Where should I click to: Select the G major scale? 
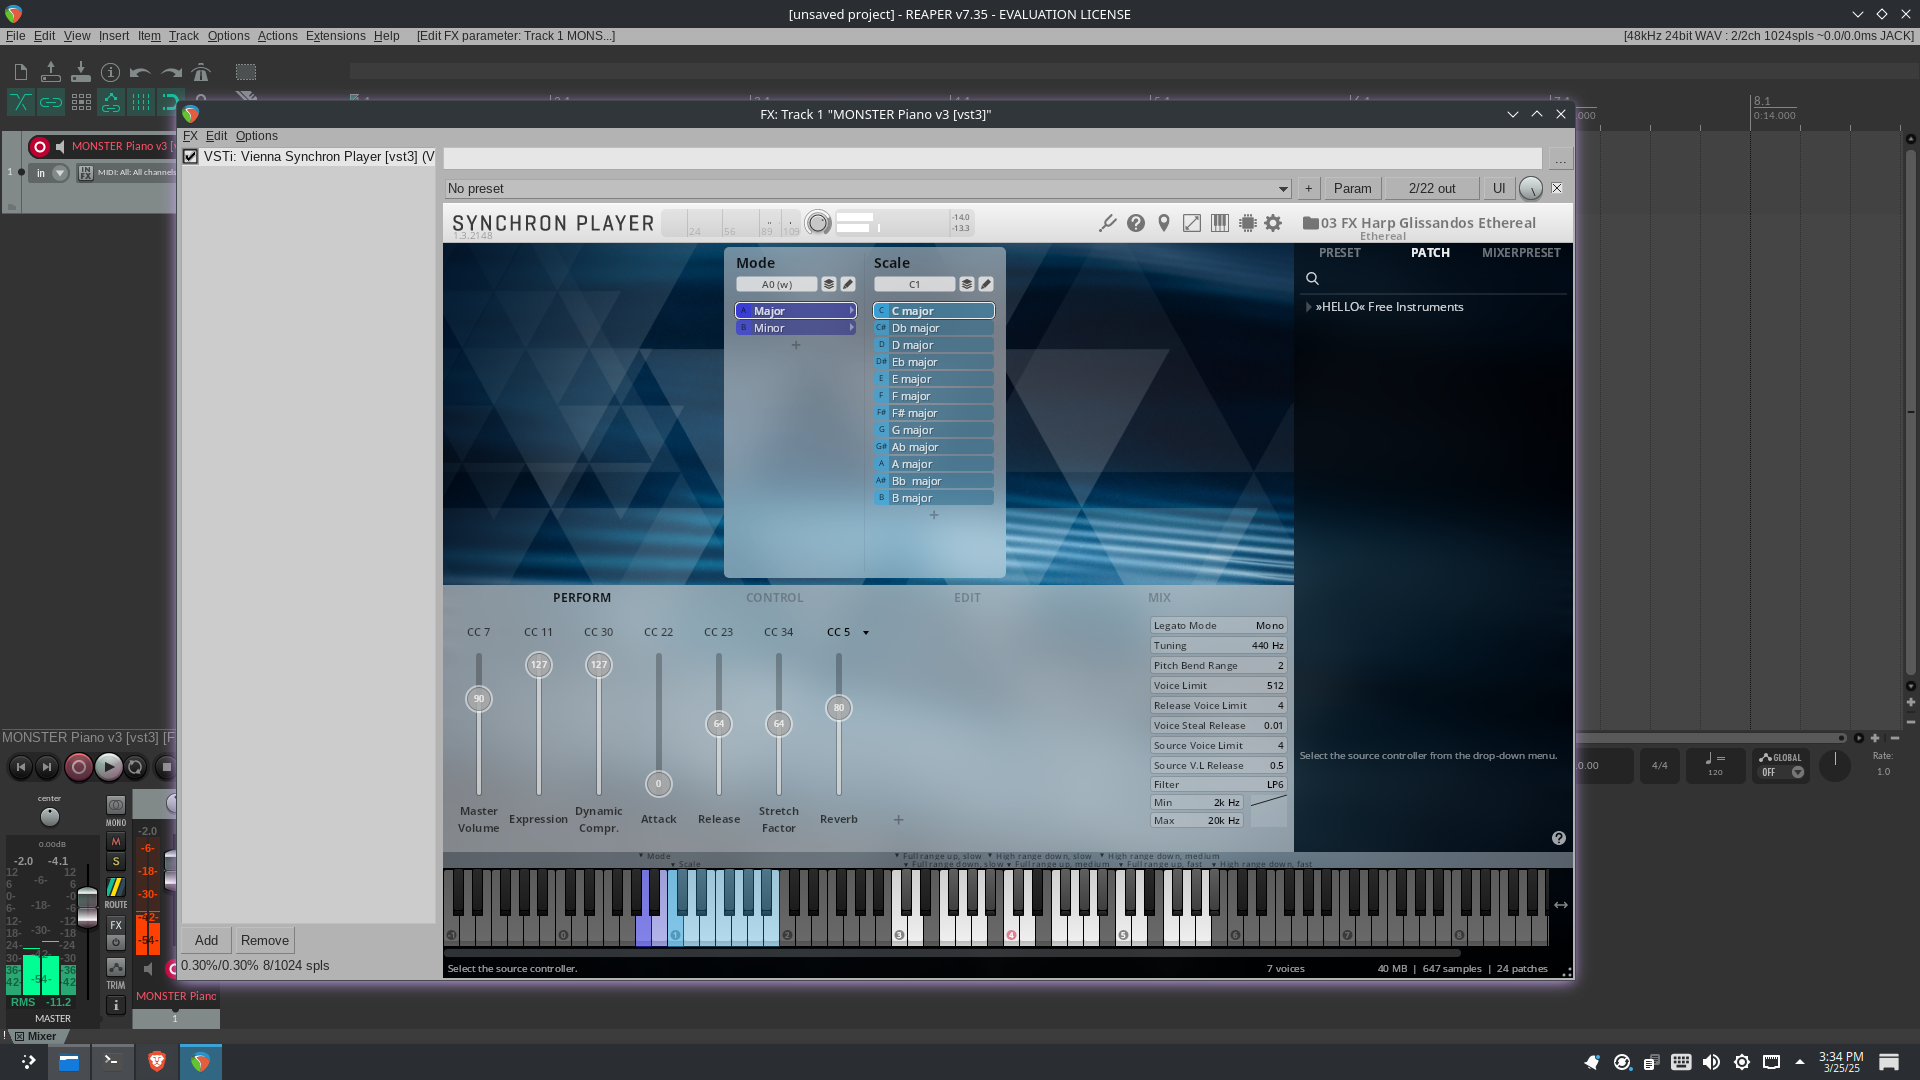[934, 430]
